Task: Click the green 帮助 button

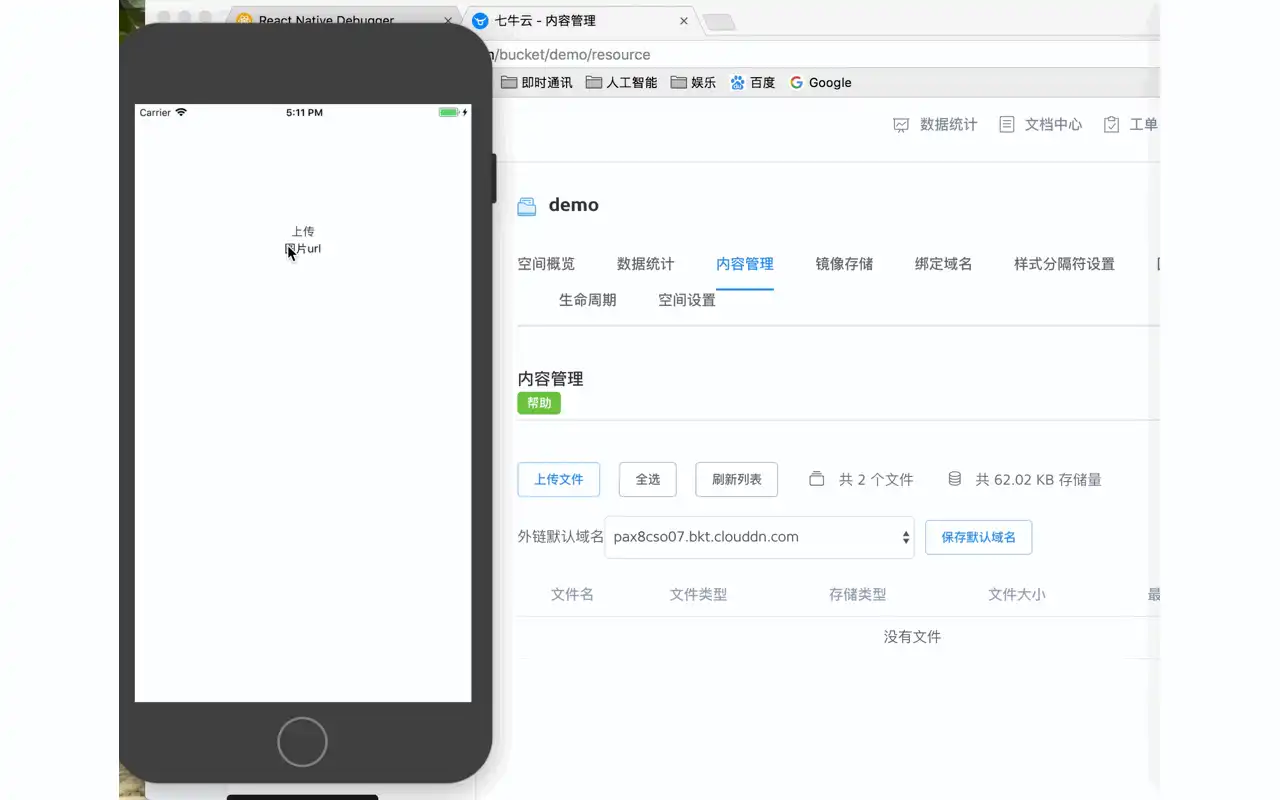Action: point(539,403)
